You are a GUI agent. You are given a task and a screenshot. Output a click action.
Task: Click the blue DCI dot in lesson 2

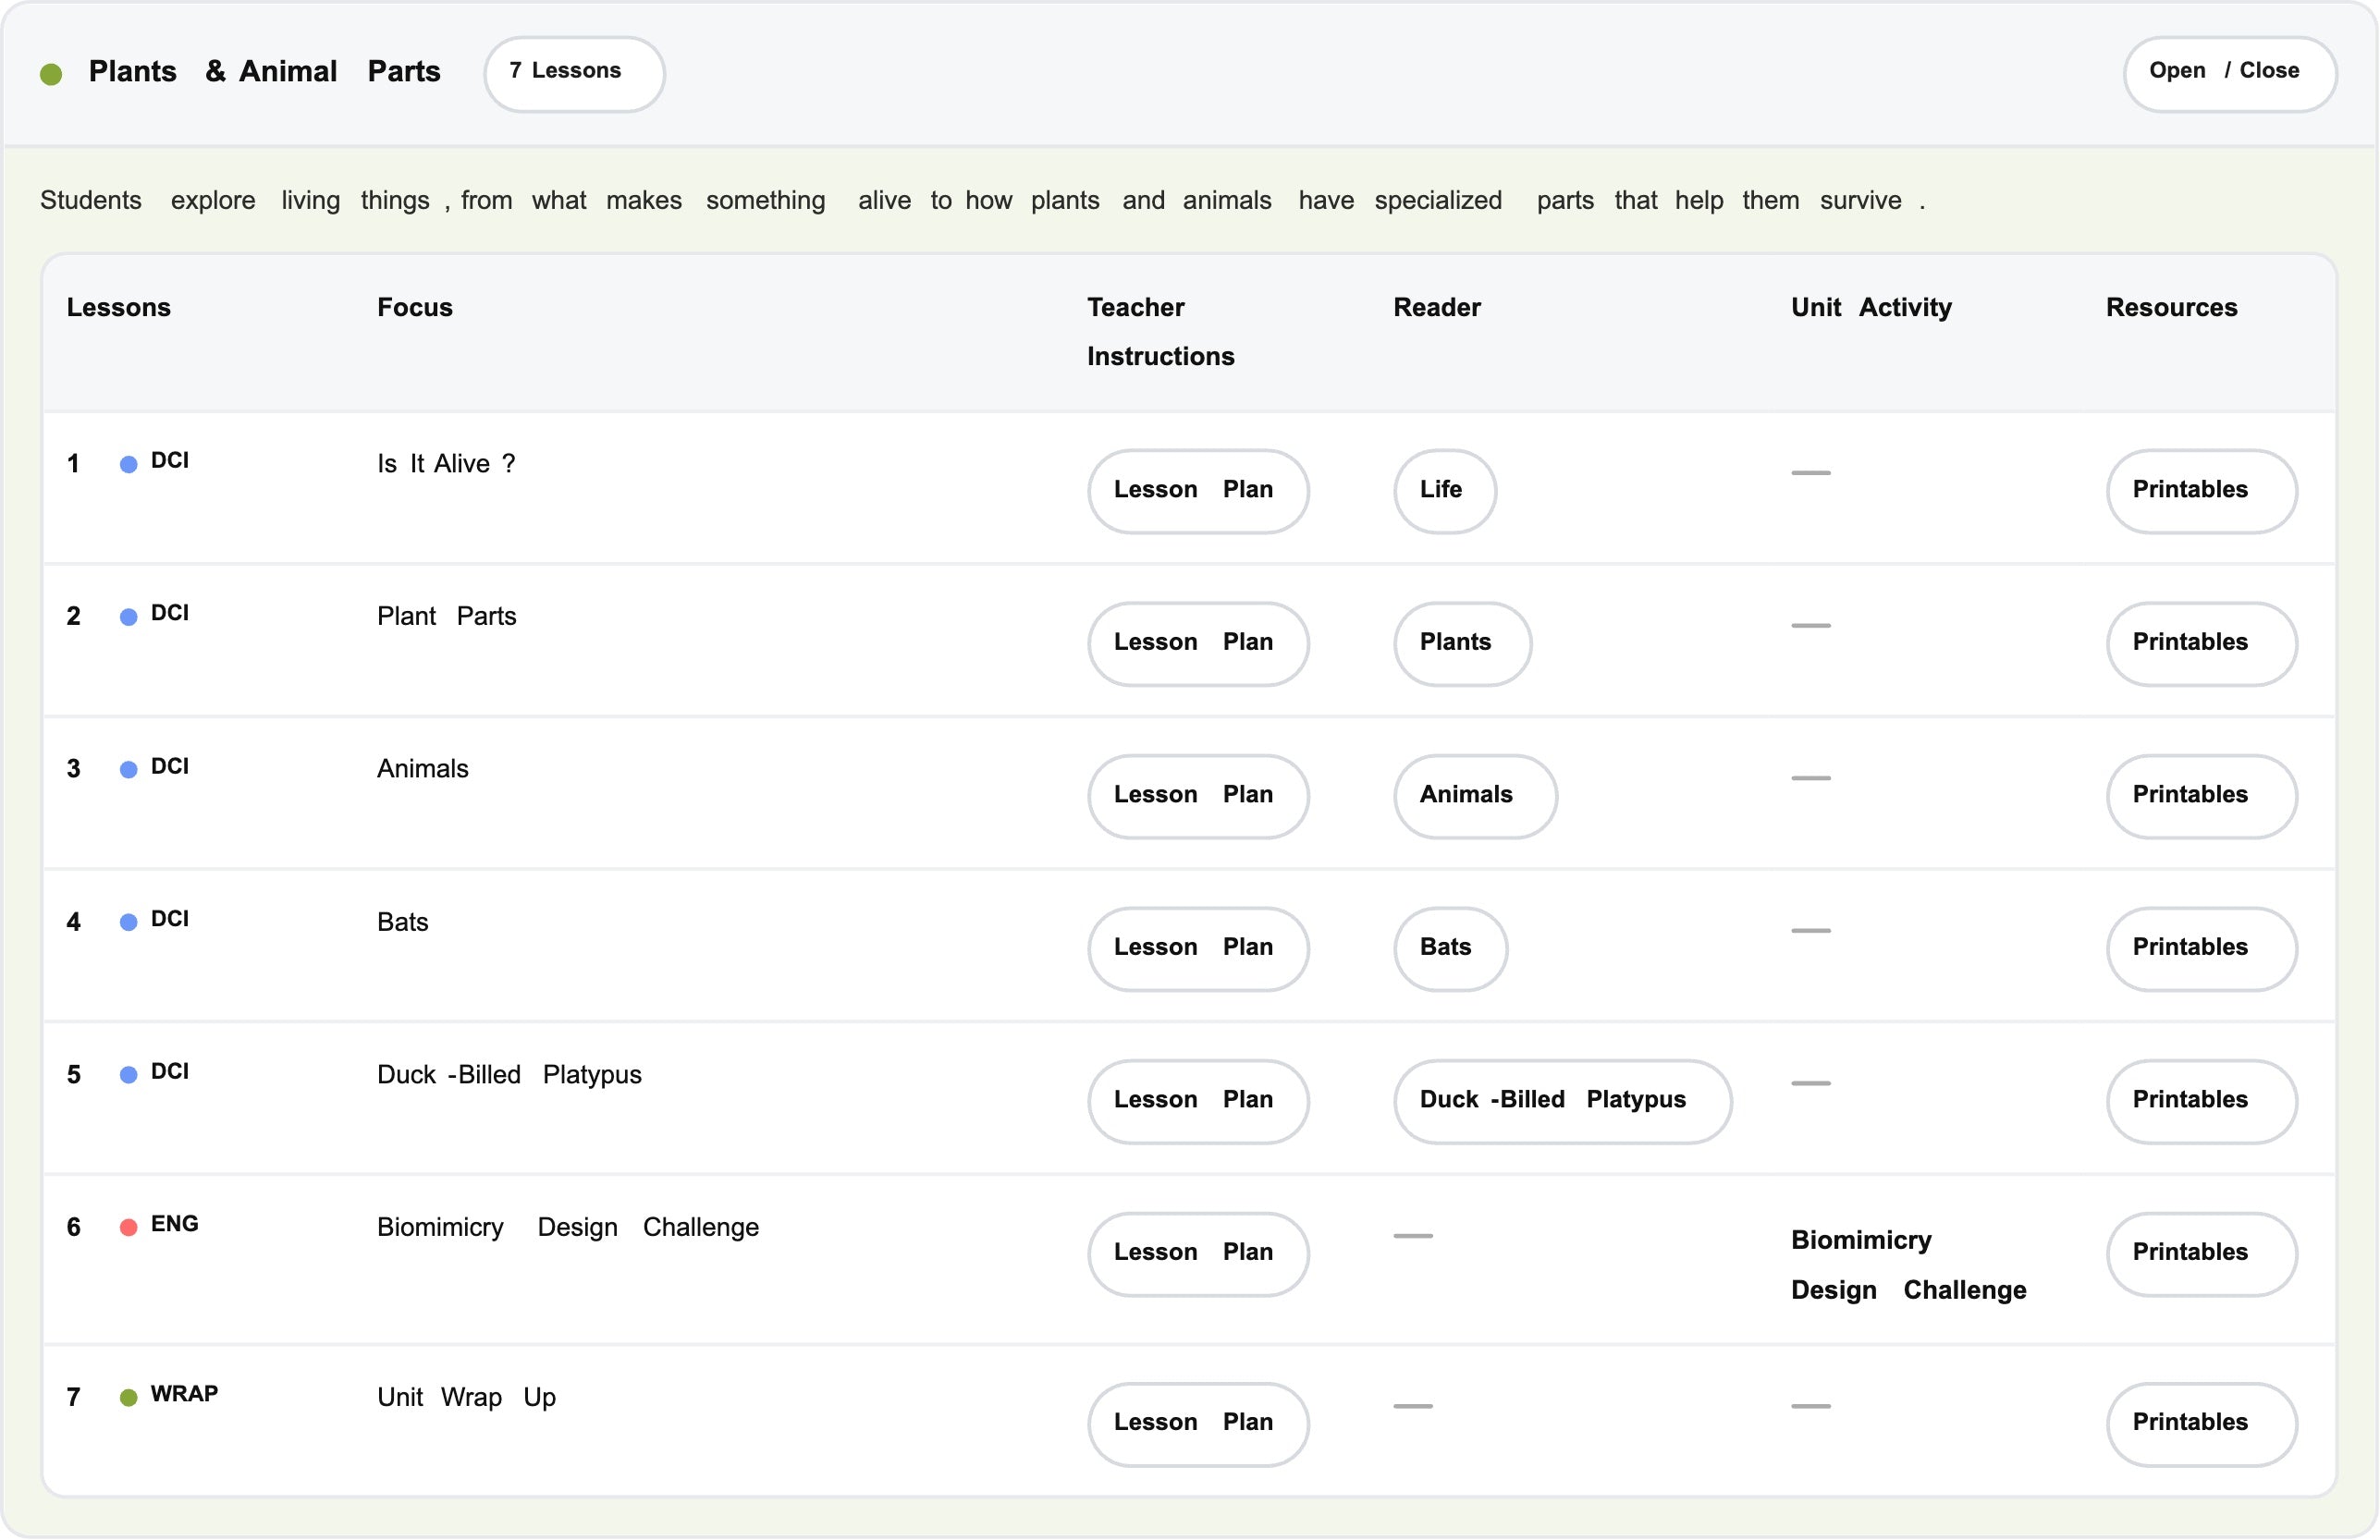pos(128,617)
